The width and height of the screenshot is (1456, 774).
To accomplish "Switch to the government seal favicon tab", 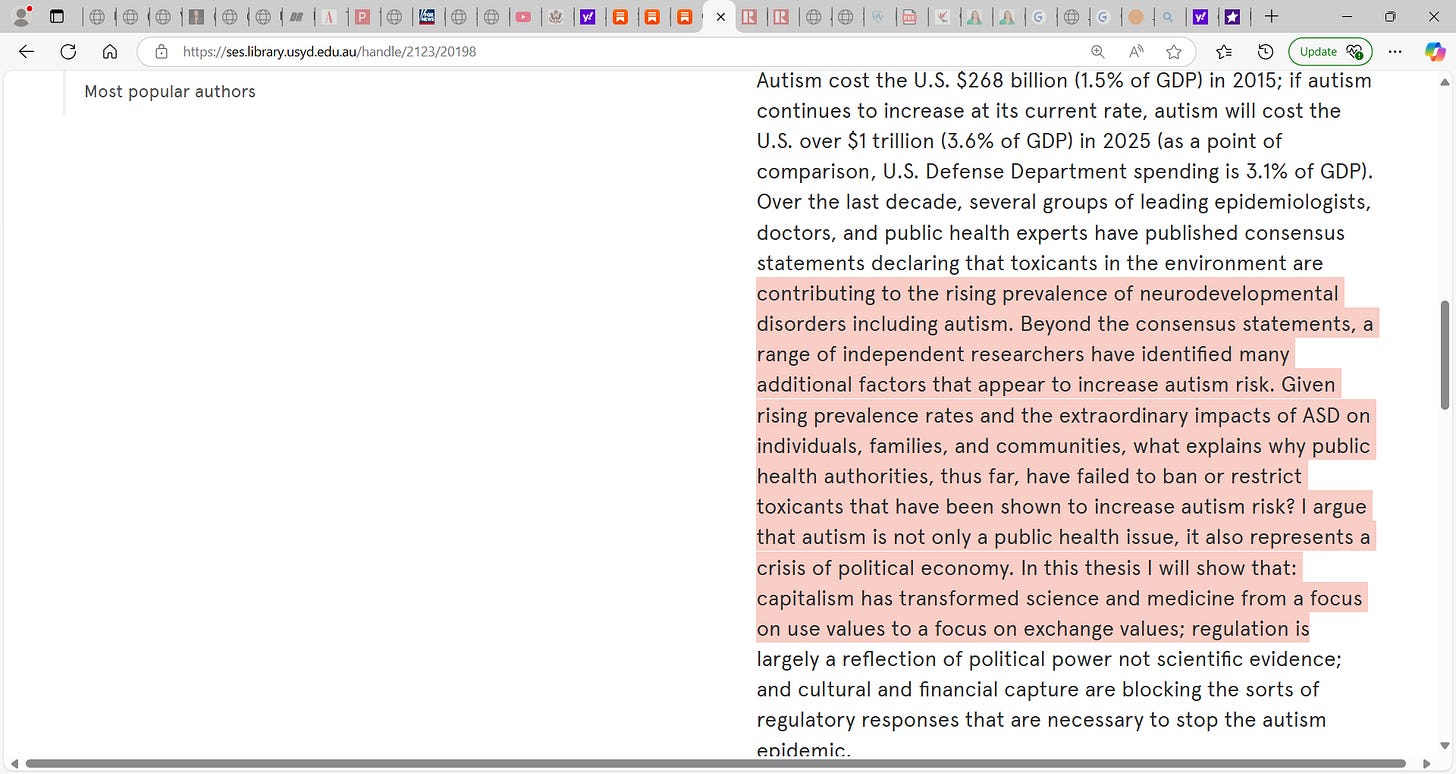I will (x=555, y=17).
